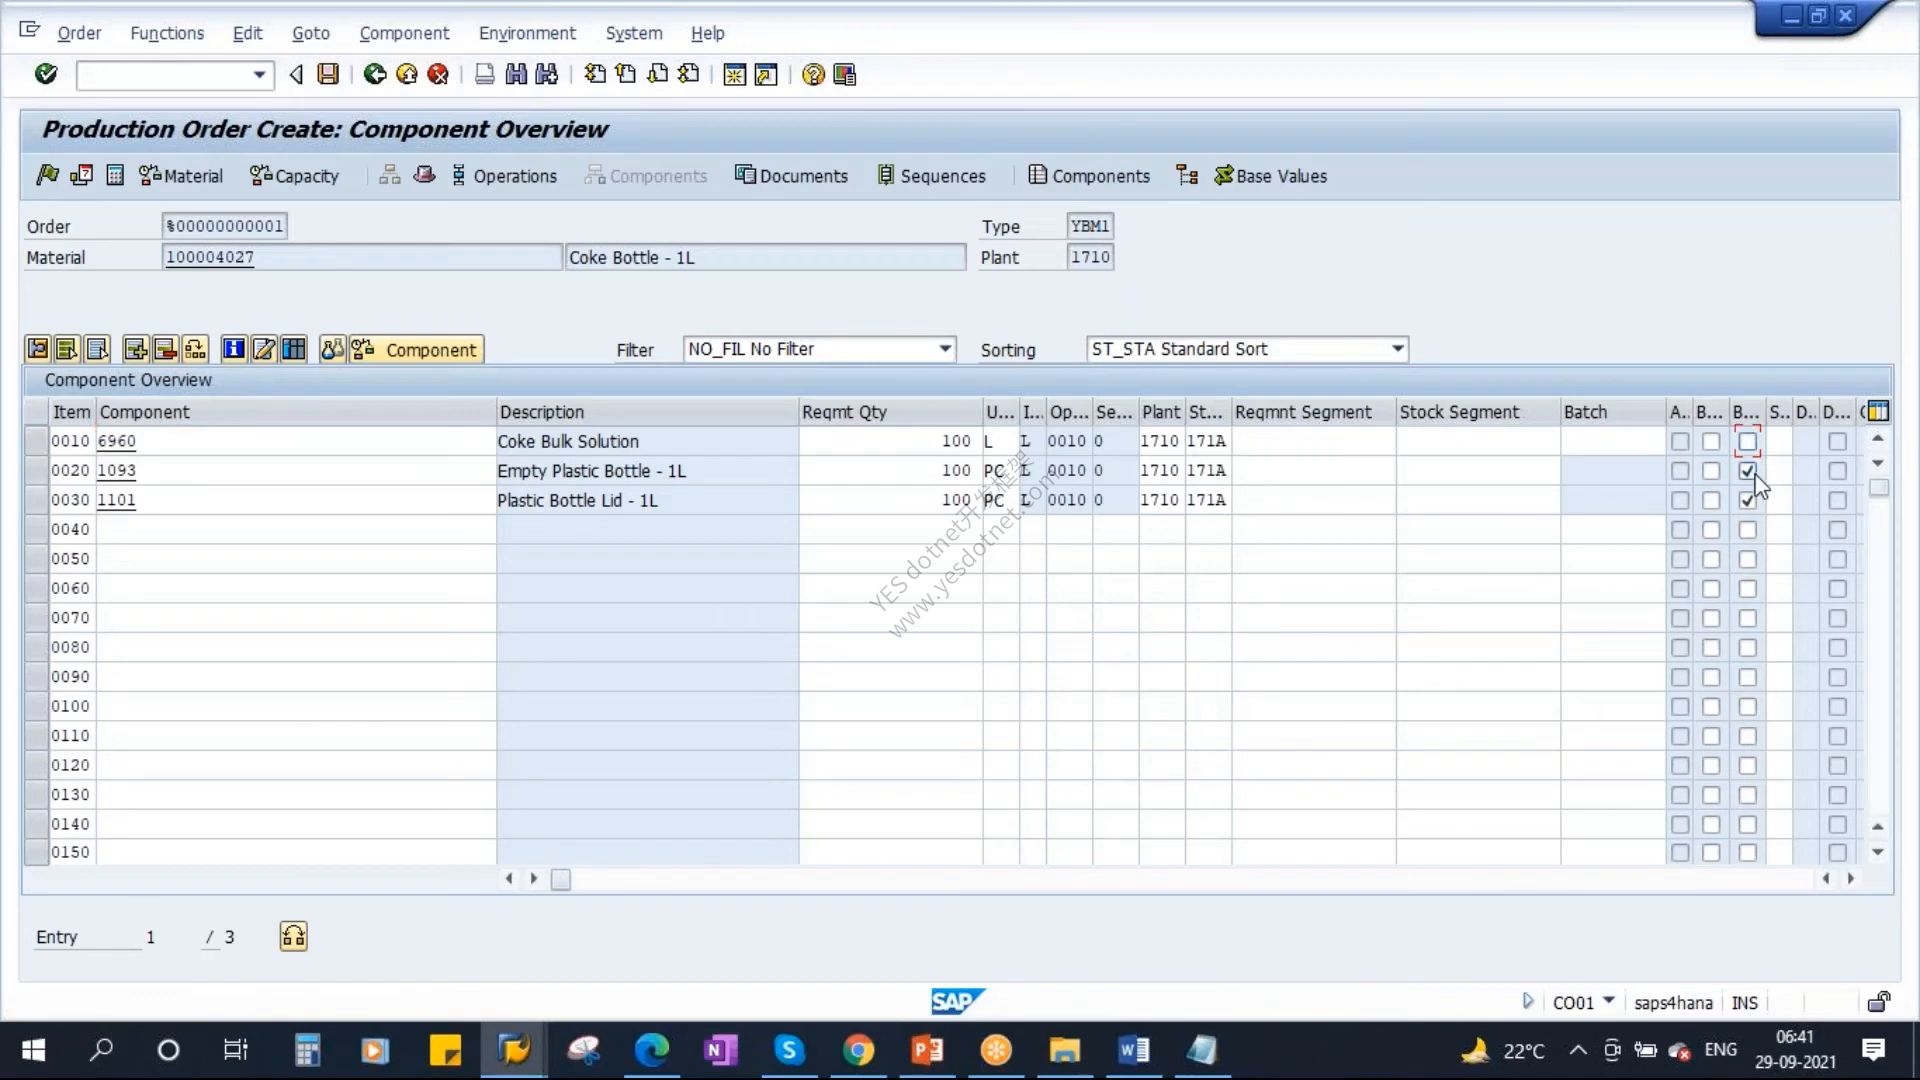Open Google Chrome from the taskbar
Screen dimensions: 1920x1080
tap(858, 1050)
